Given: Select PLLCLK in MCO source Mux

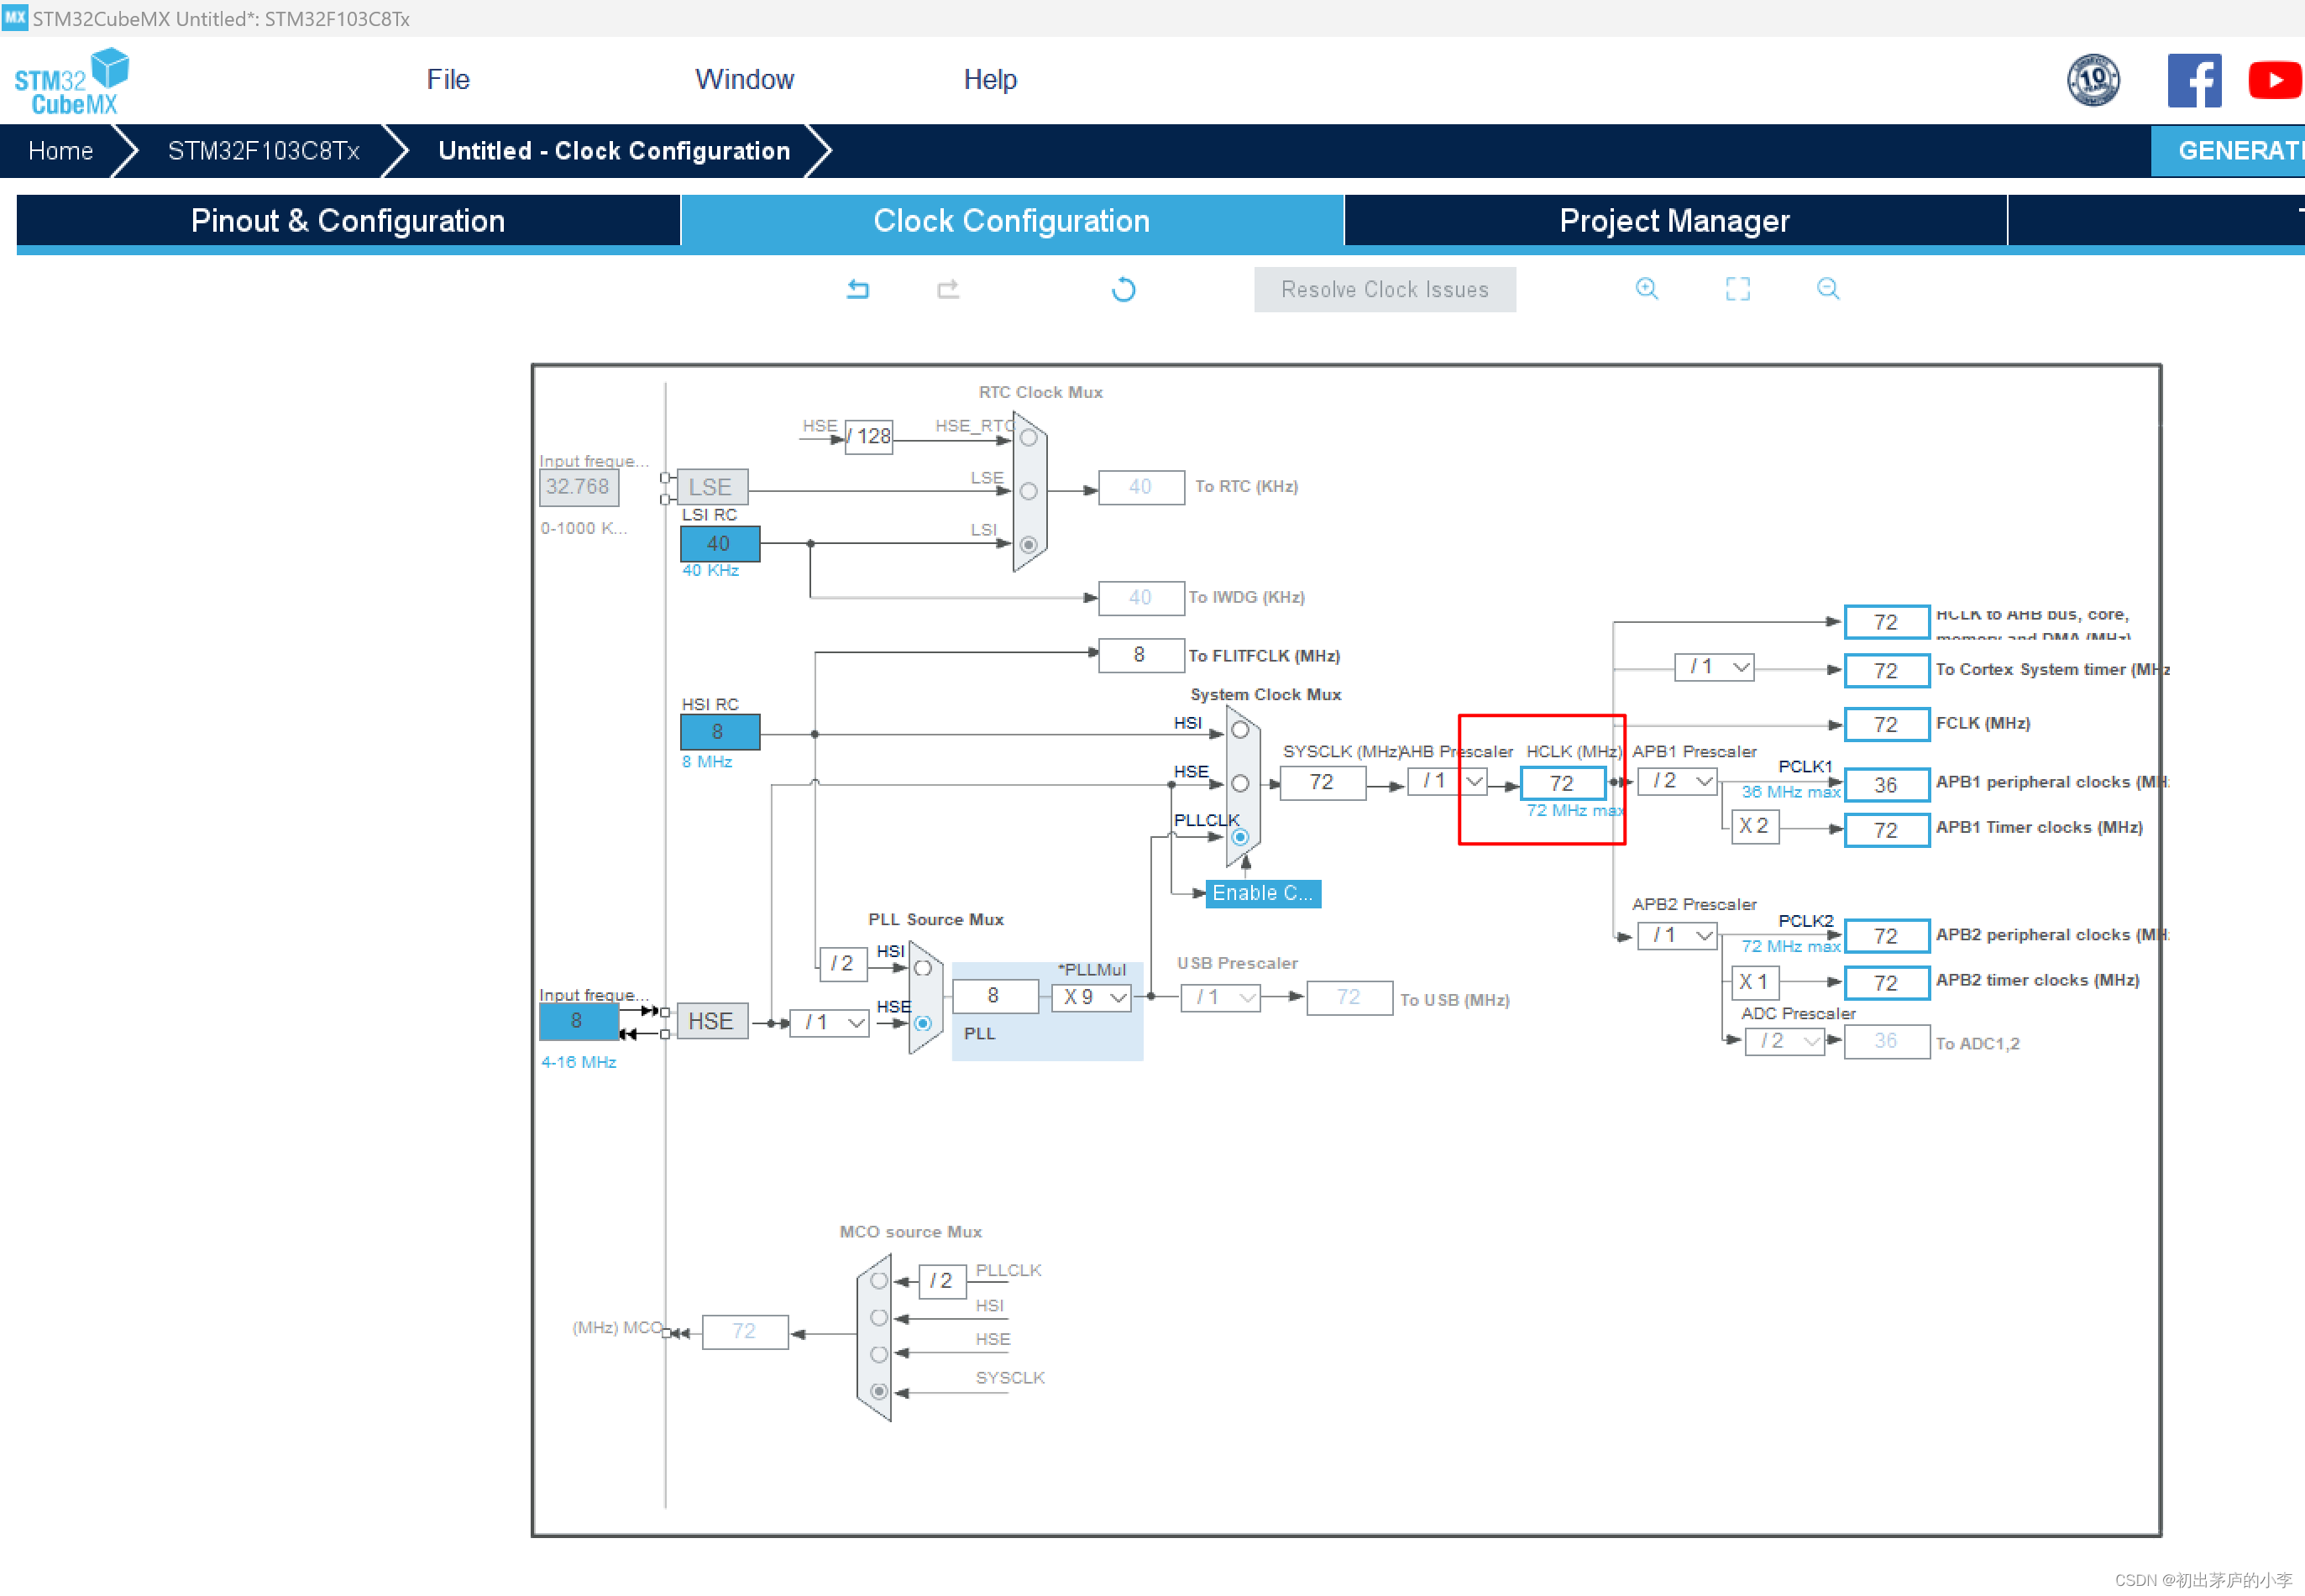Looking at the screenshot, I should click(x=879, y=1281).
